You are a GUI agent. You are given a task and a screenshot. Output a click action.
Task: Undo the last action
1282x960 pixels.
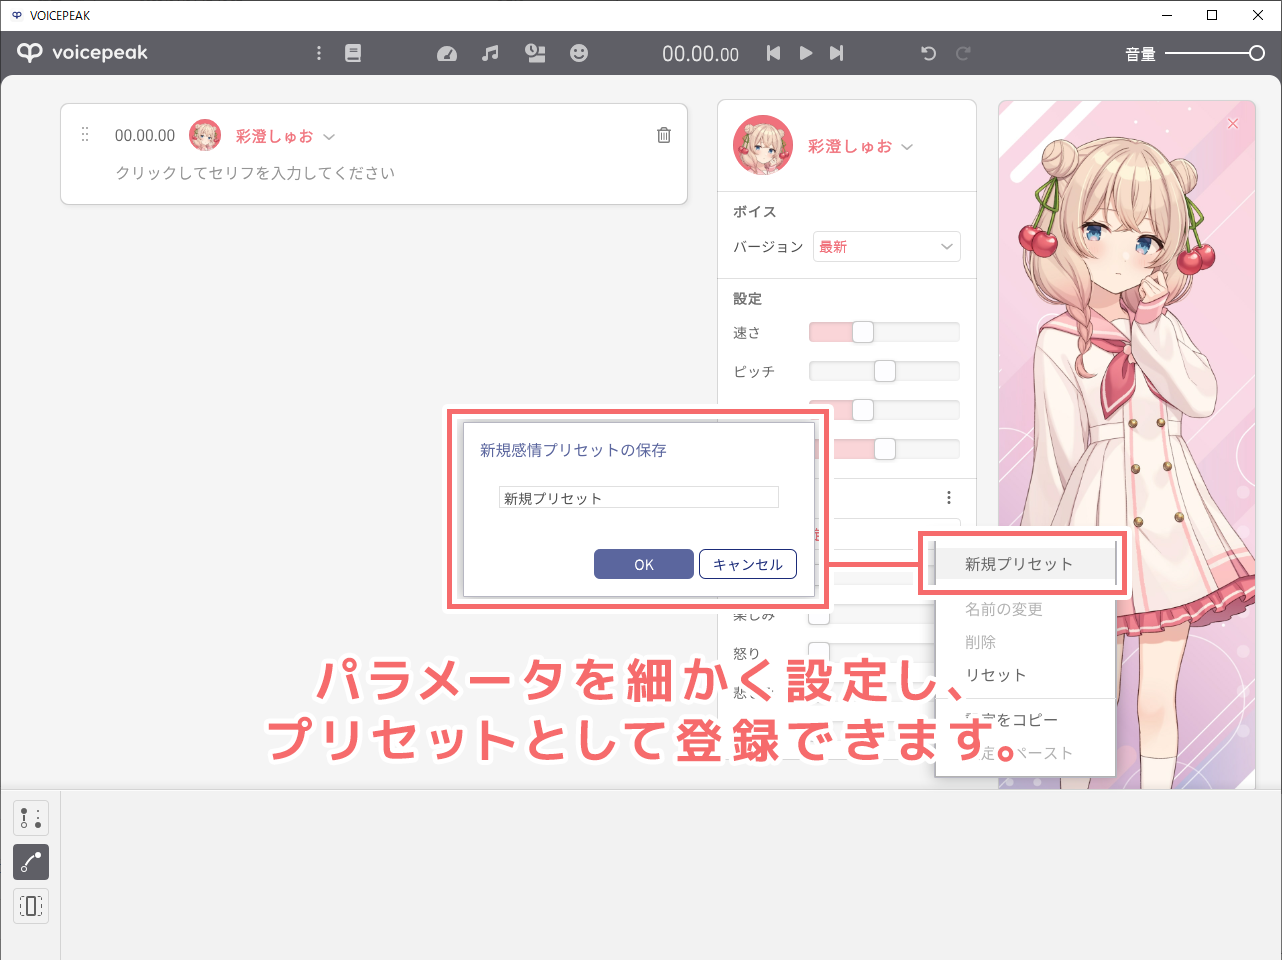(x=929, y=53)
